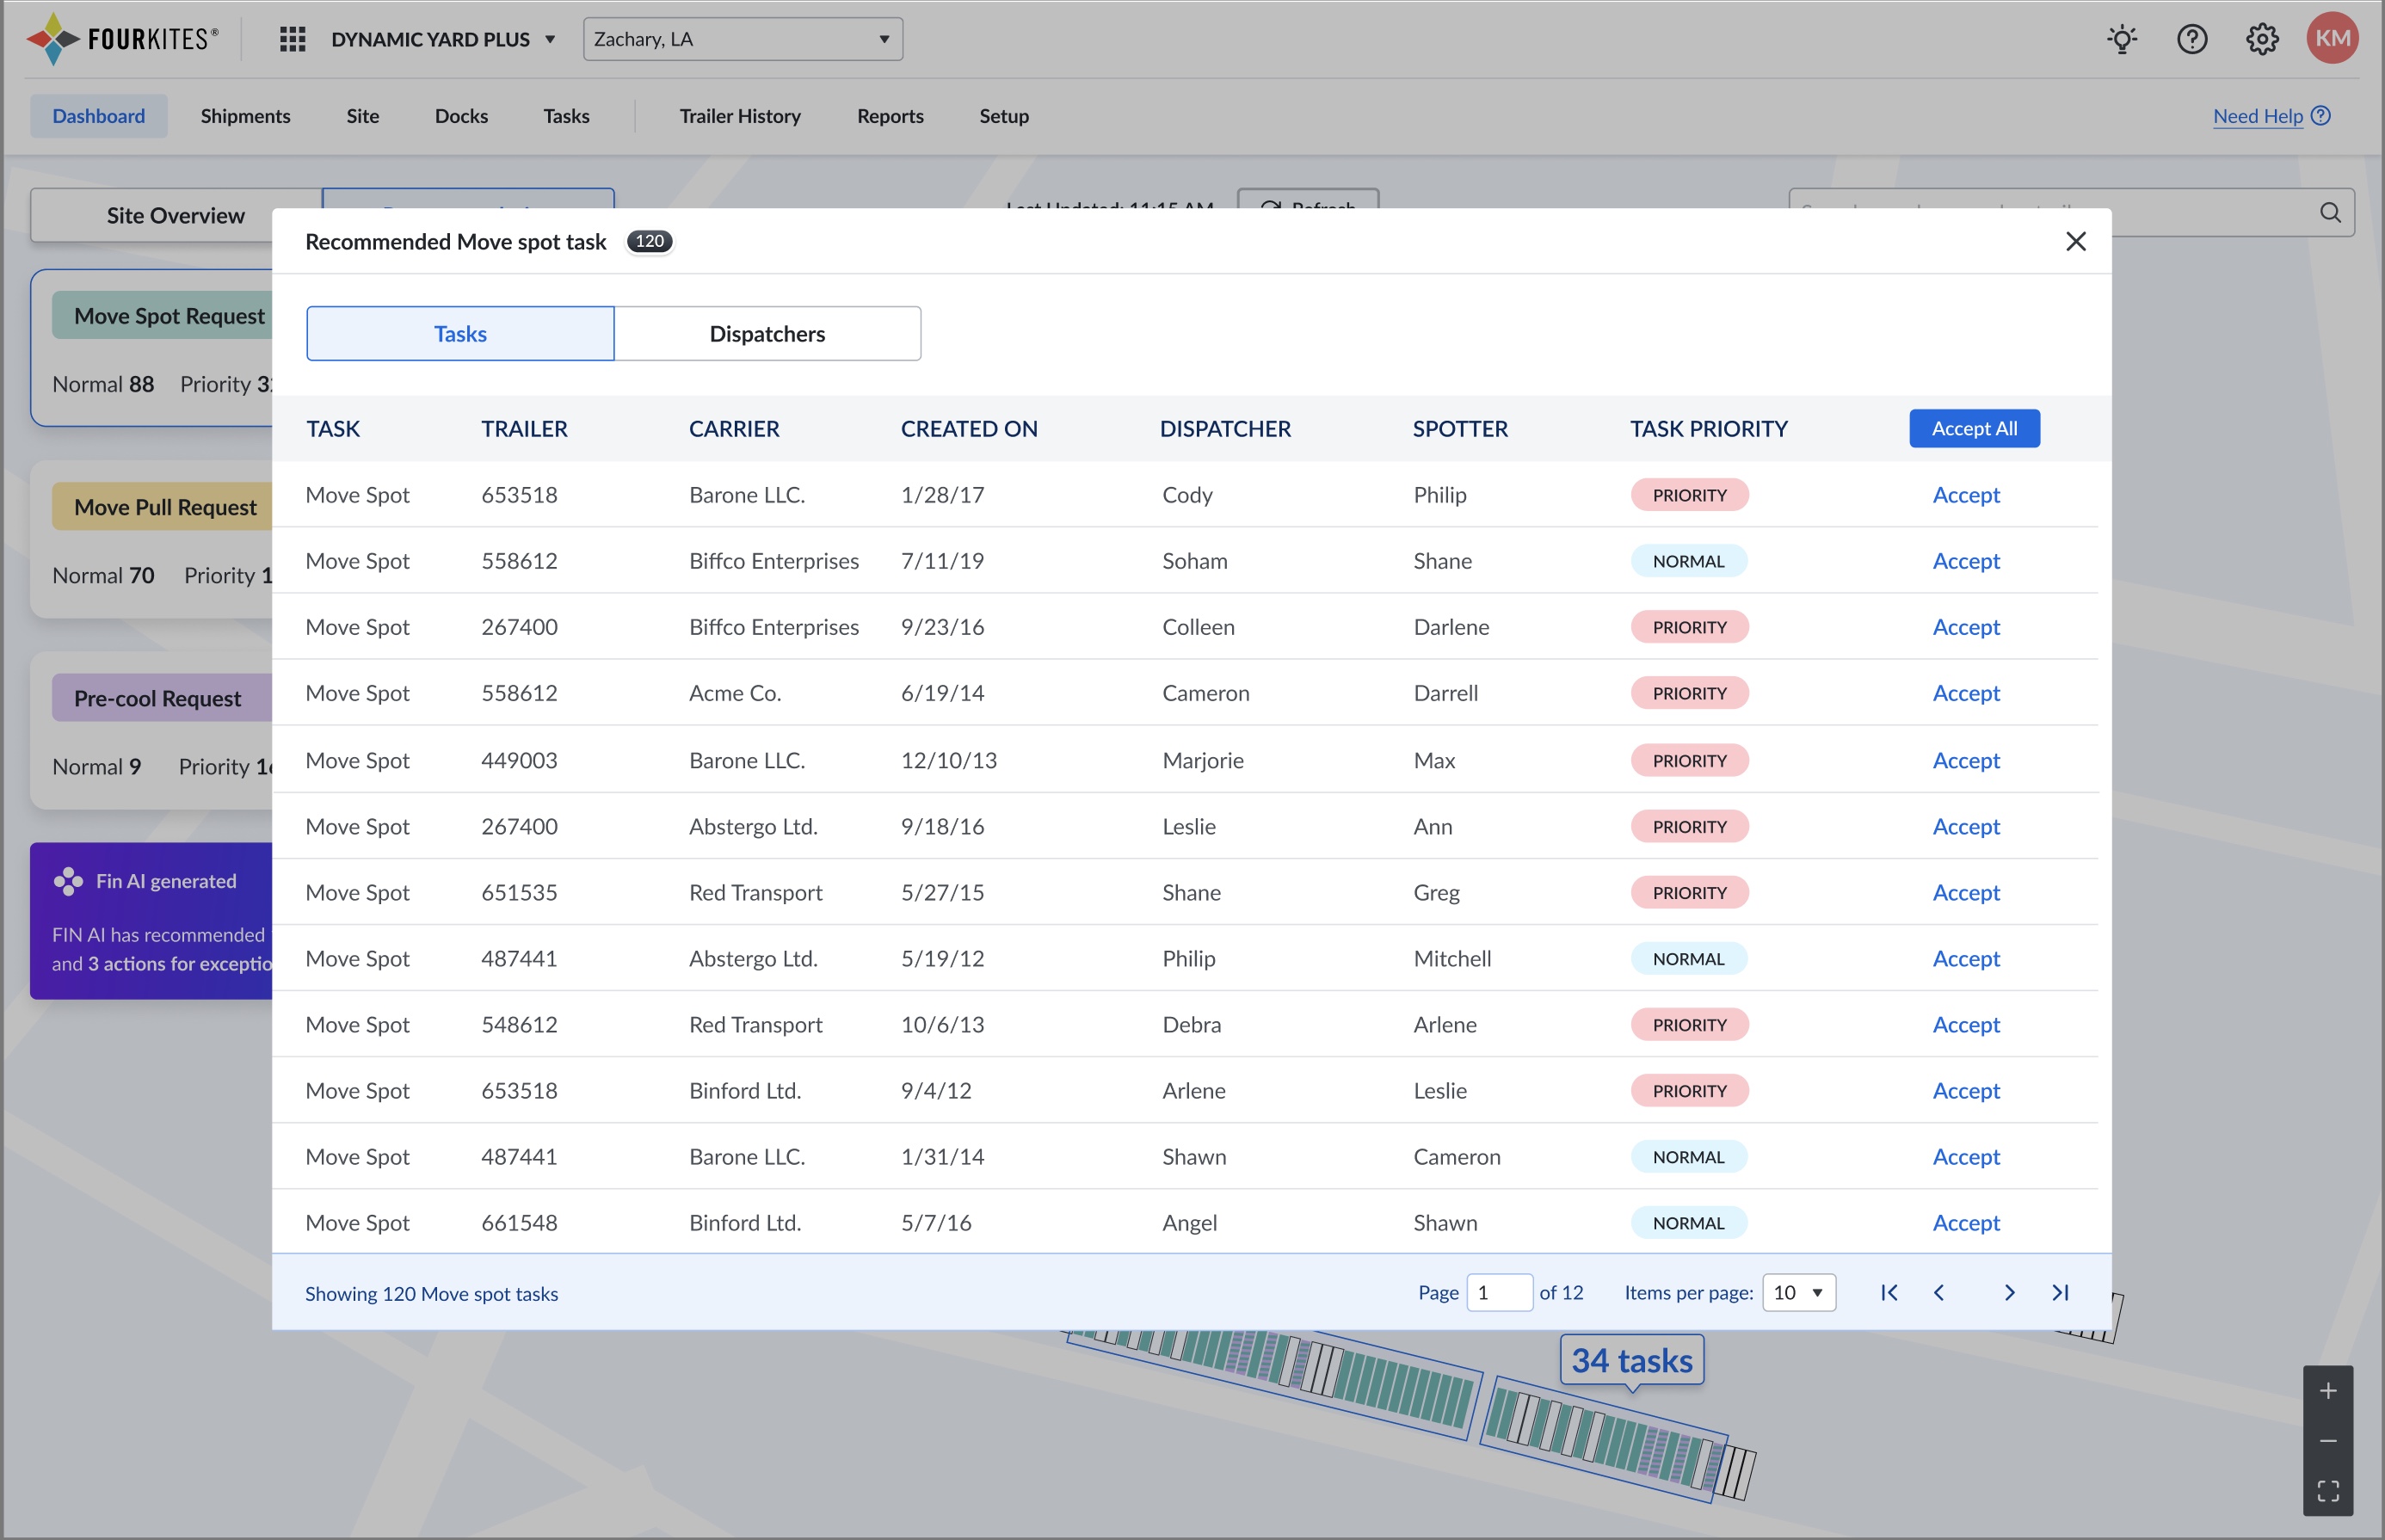Click the Move Spot Request card label
Viewport: 2385px width, 1540px height.
coord(169,316)
